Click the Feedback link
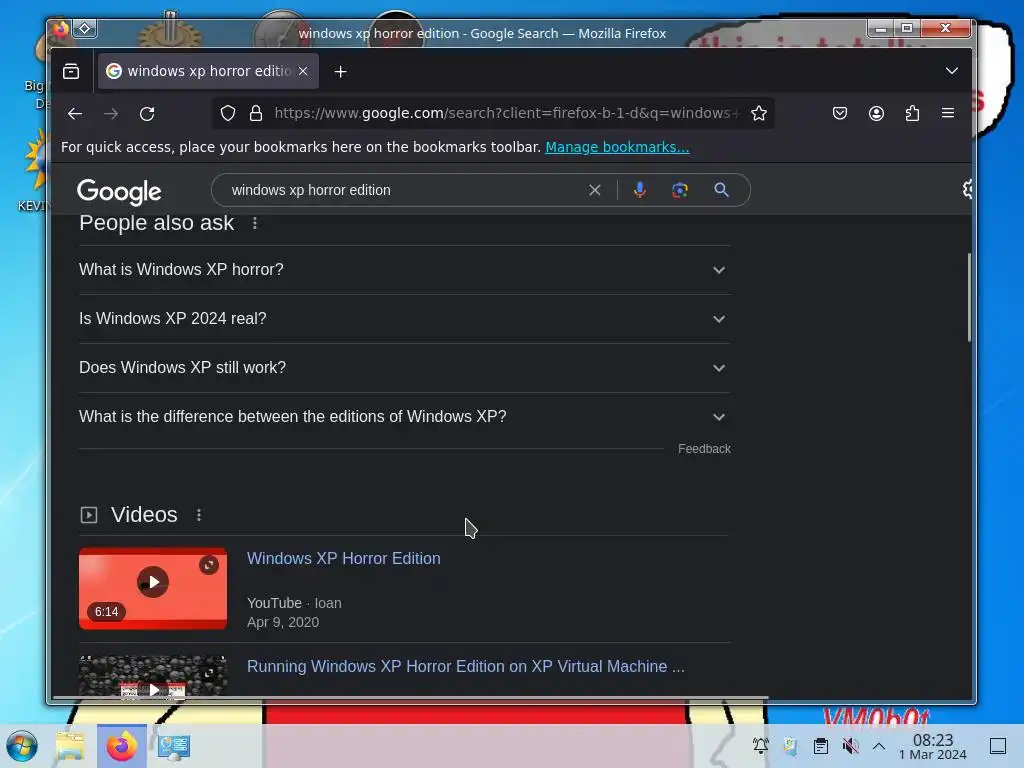1024x768 pixels. [x=704, y=449]
